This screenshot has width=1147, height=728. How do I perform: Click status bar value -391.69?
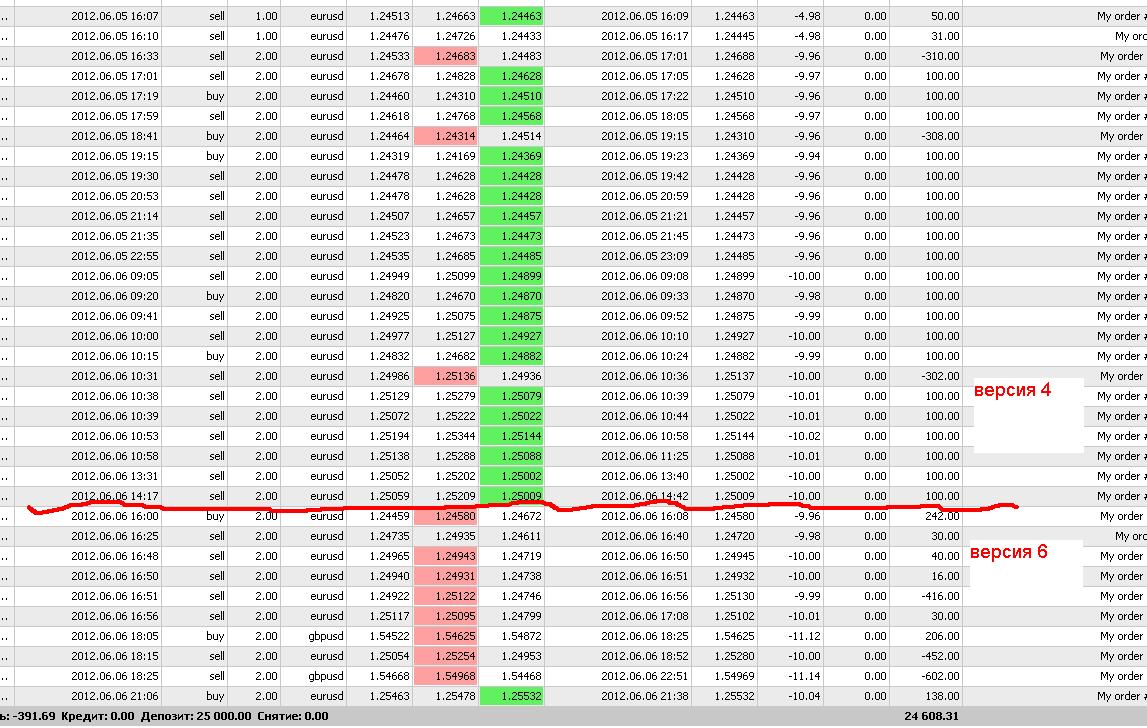[34, 716]
